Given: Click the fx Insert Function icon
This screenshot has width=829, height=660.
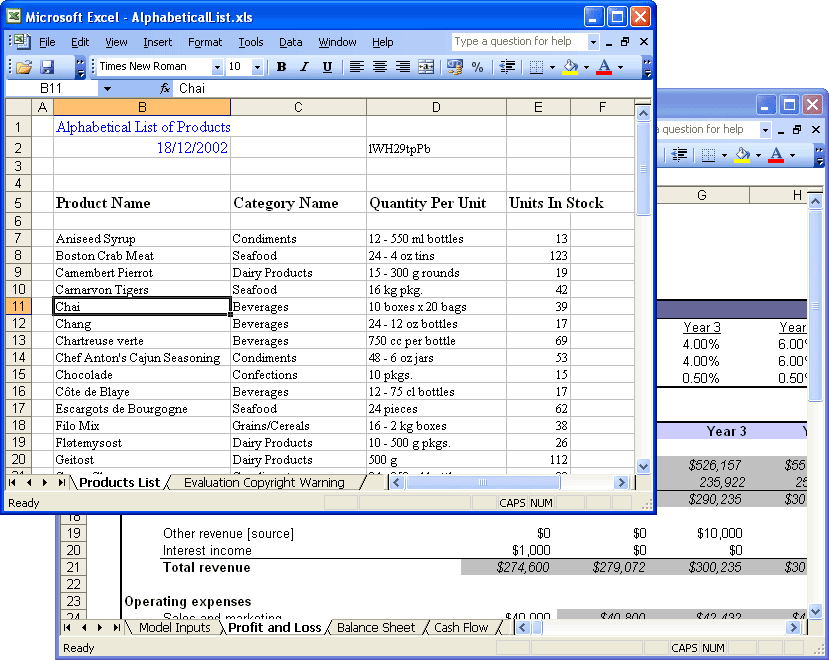Looking at the screenshot, I should click(x=165, y=88).
